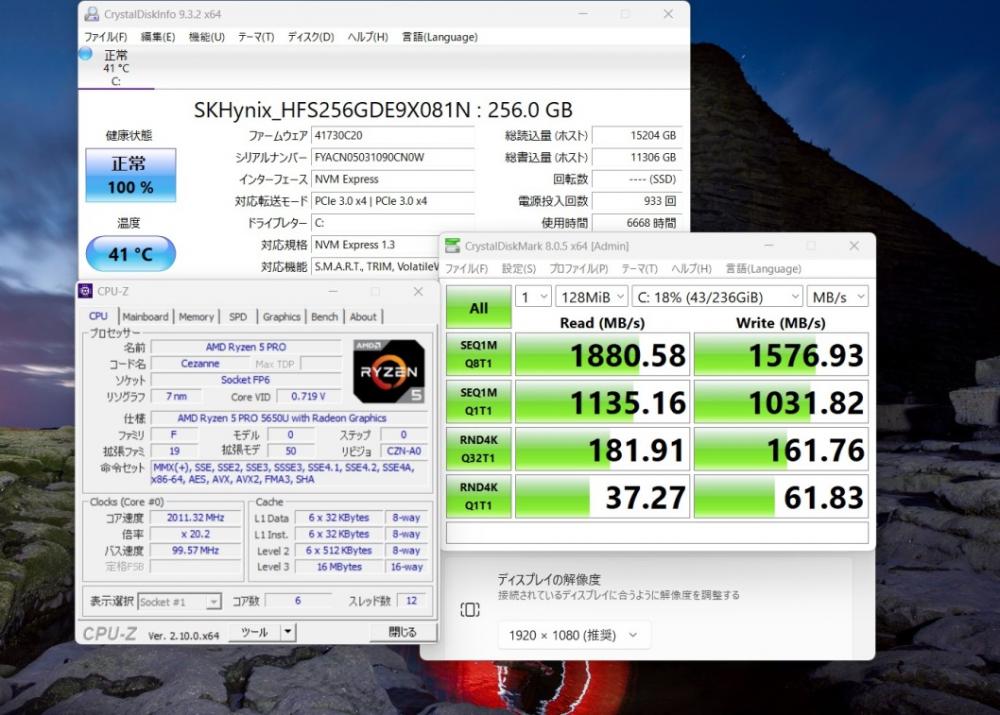This screenshot has width=1000, height=715.
Task: Open the ディスク(D) menu
Action: [311, 37]
